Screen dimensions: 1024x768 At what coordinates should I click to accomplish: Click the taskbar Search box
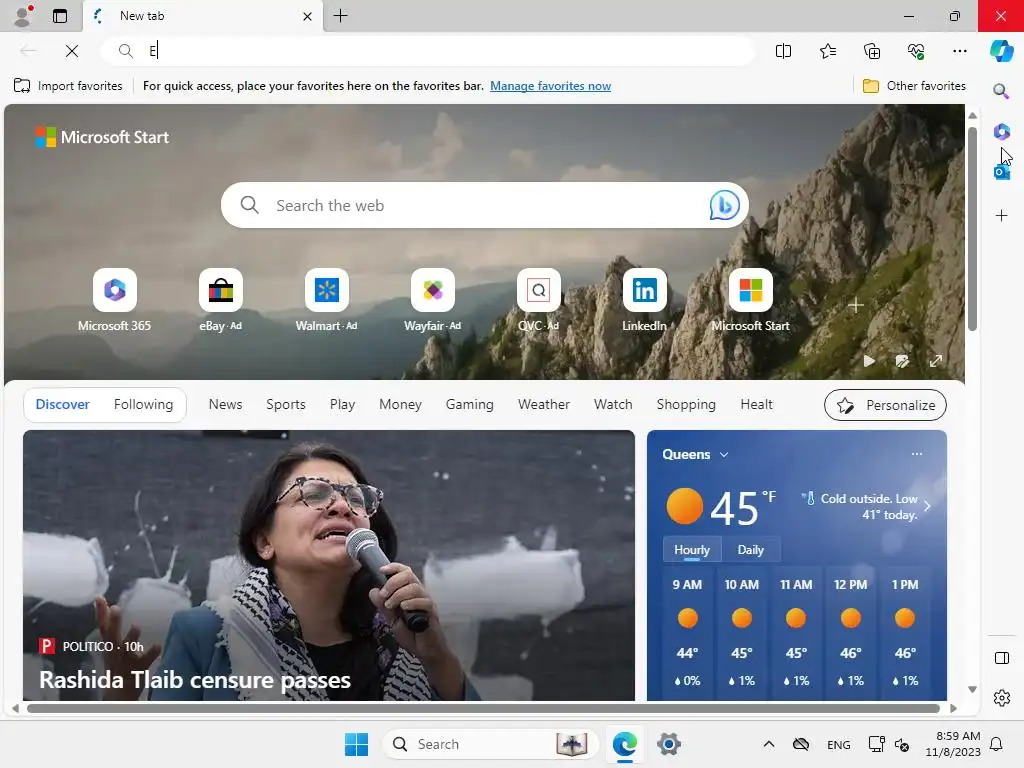(x=490, y=744)
